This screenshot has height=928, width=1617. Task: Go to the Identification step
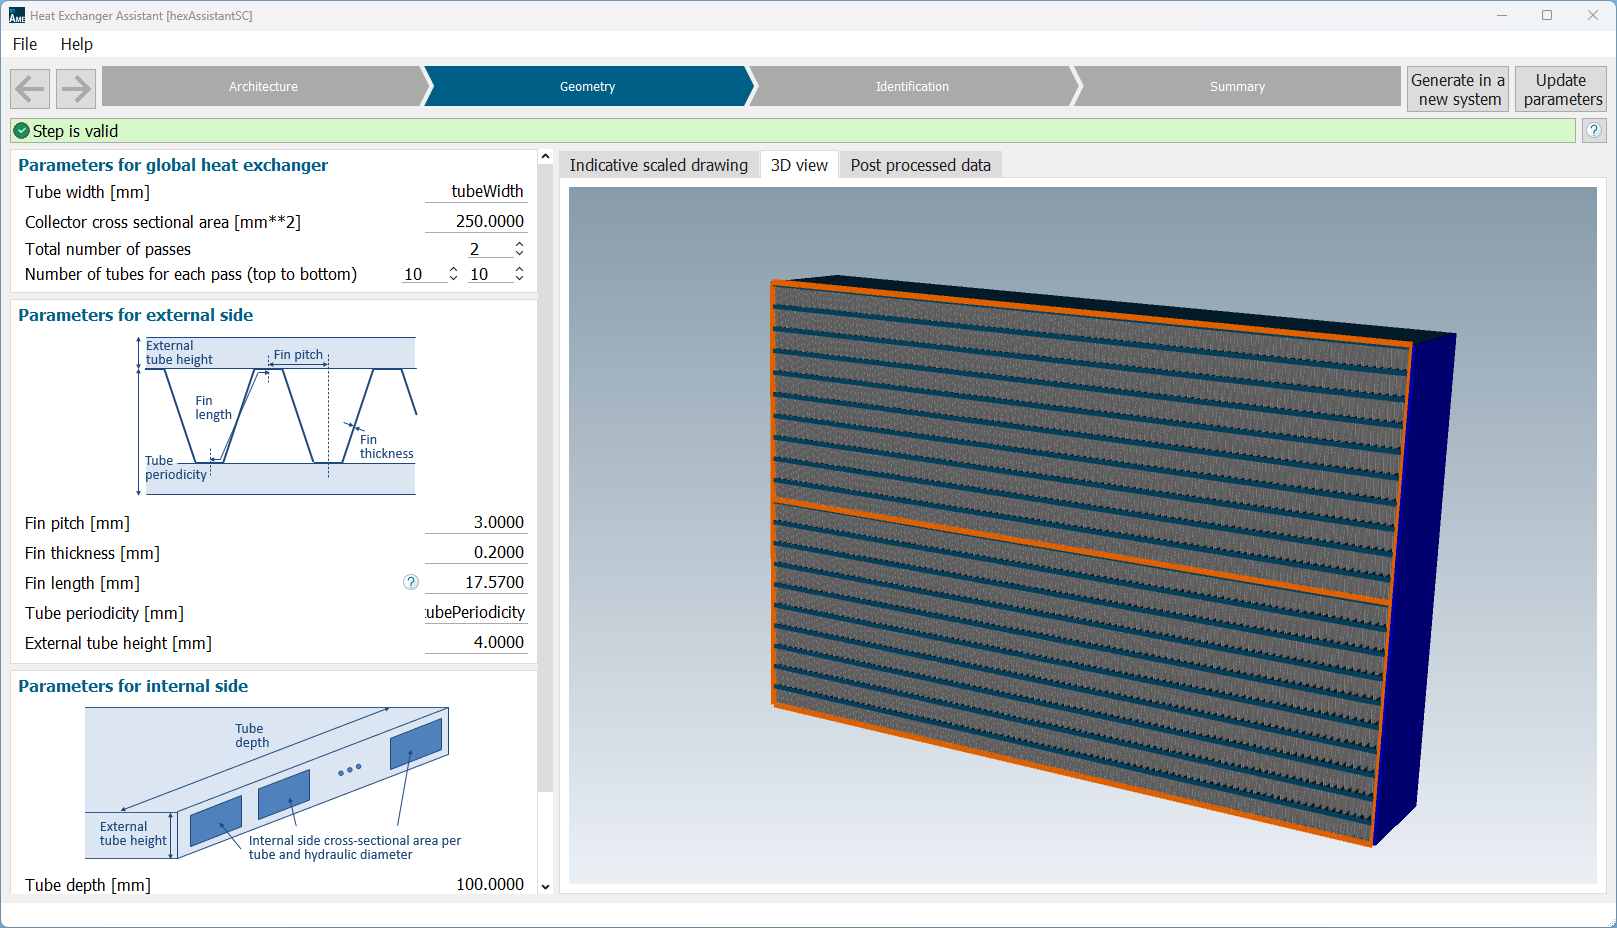coord(911,87)
